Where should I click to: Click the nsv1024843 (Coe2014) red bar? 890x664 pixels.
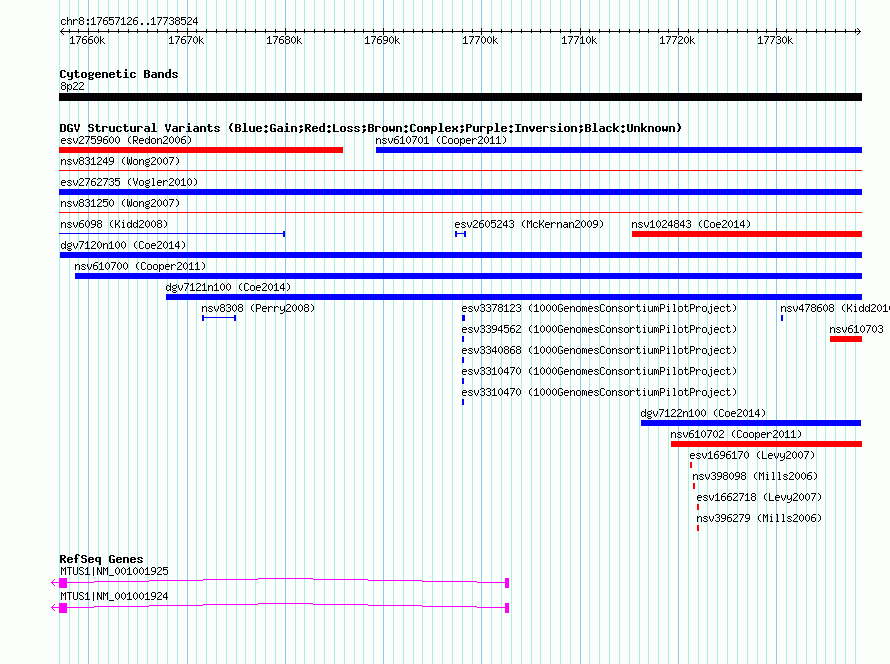click(x=747, y=234)
